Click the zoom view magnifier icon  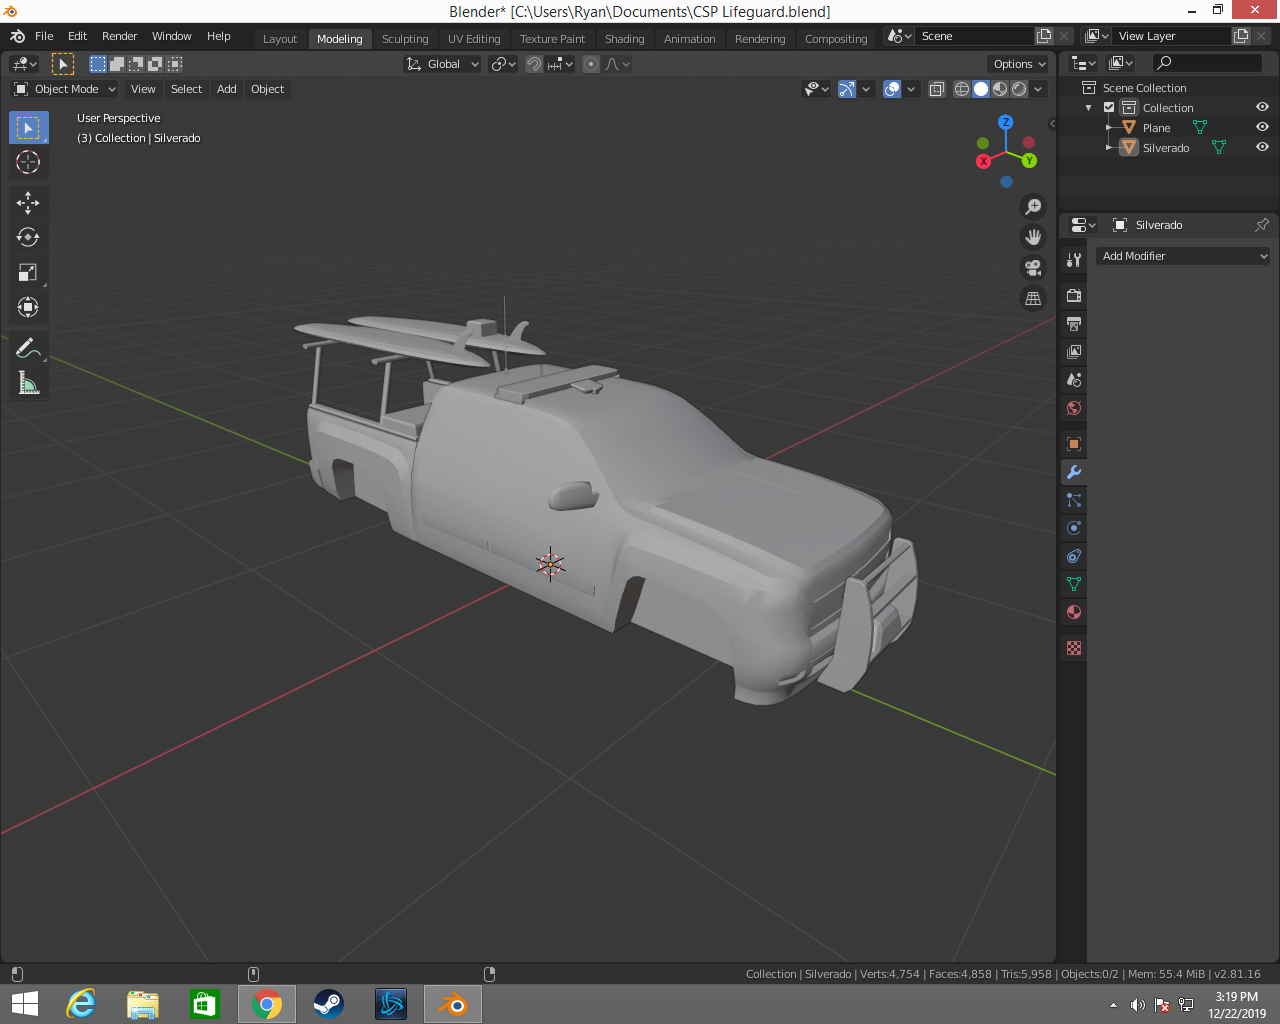click(x=1033, y=206)
